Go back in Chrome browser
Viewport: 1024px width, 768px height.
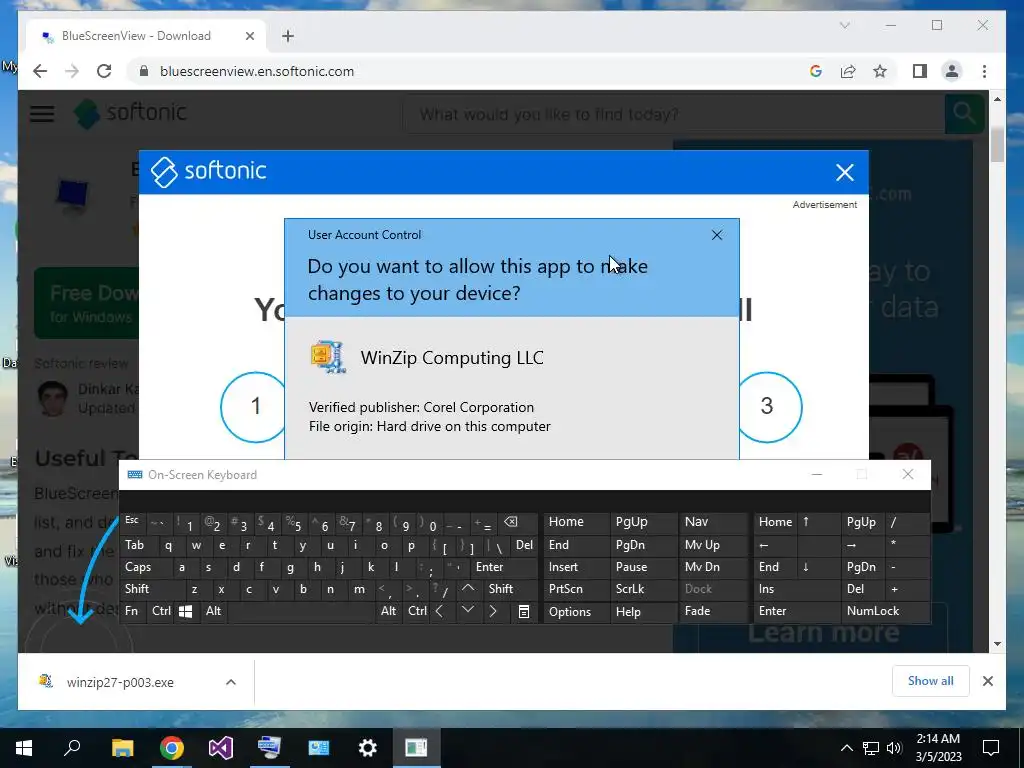tap(40, 71)
